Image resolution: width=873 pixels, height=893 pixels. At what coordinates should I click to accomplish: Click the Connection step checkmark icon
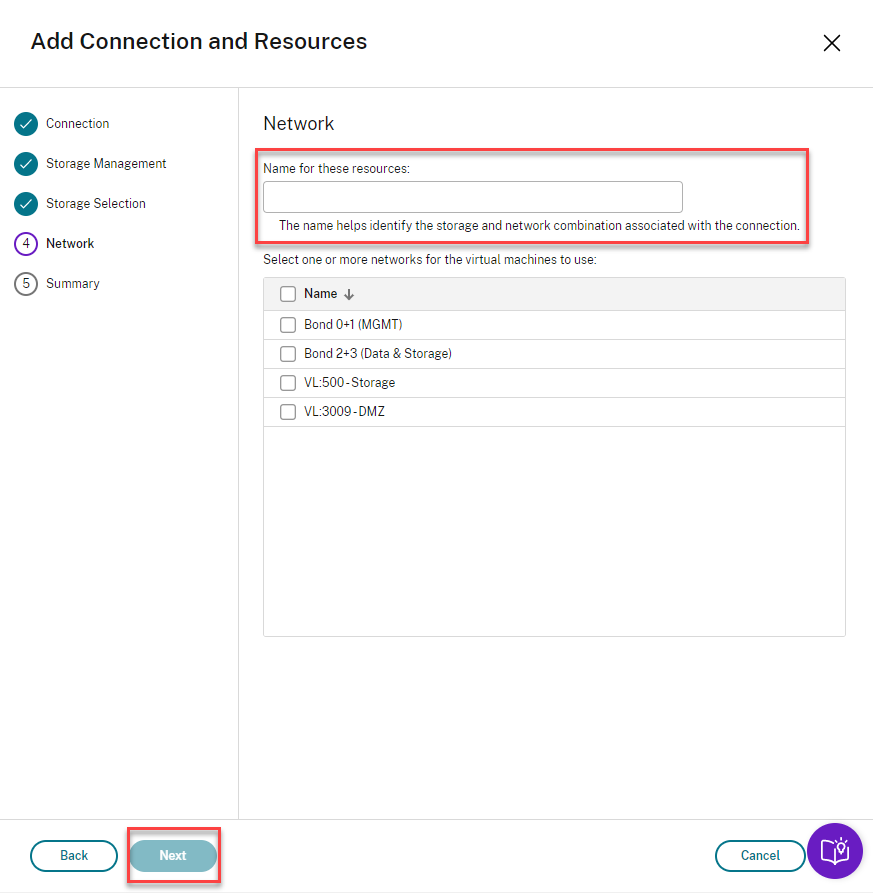pyautogui.click(x=26, y=124)
